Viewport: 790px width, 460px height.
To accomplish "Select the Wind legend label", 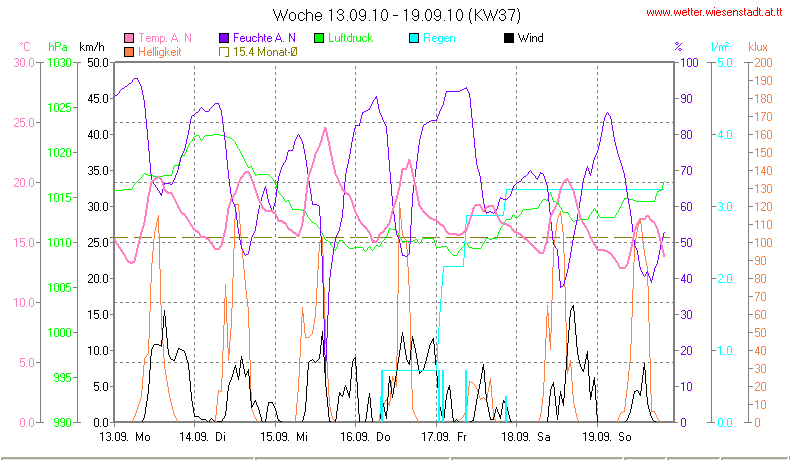I will click(x=531, y=38).
